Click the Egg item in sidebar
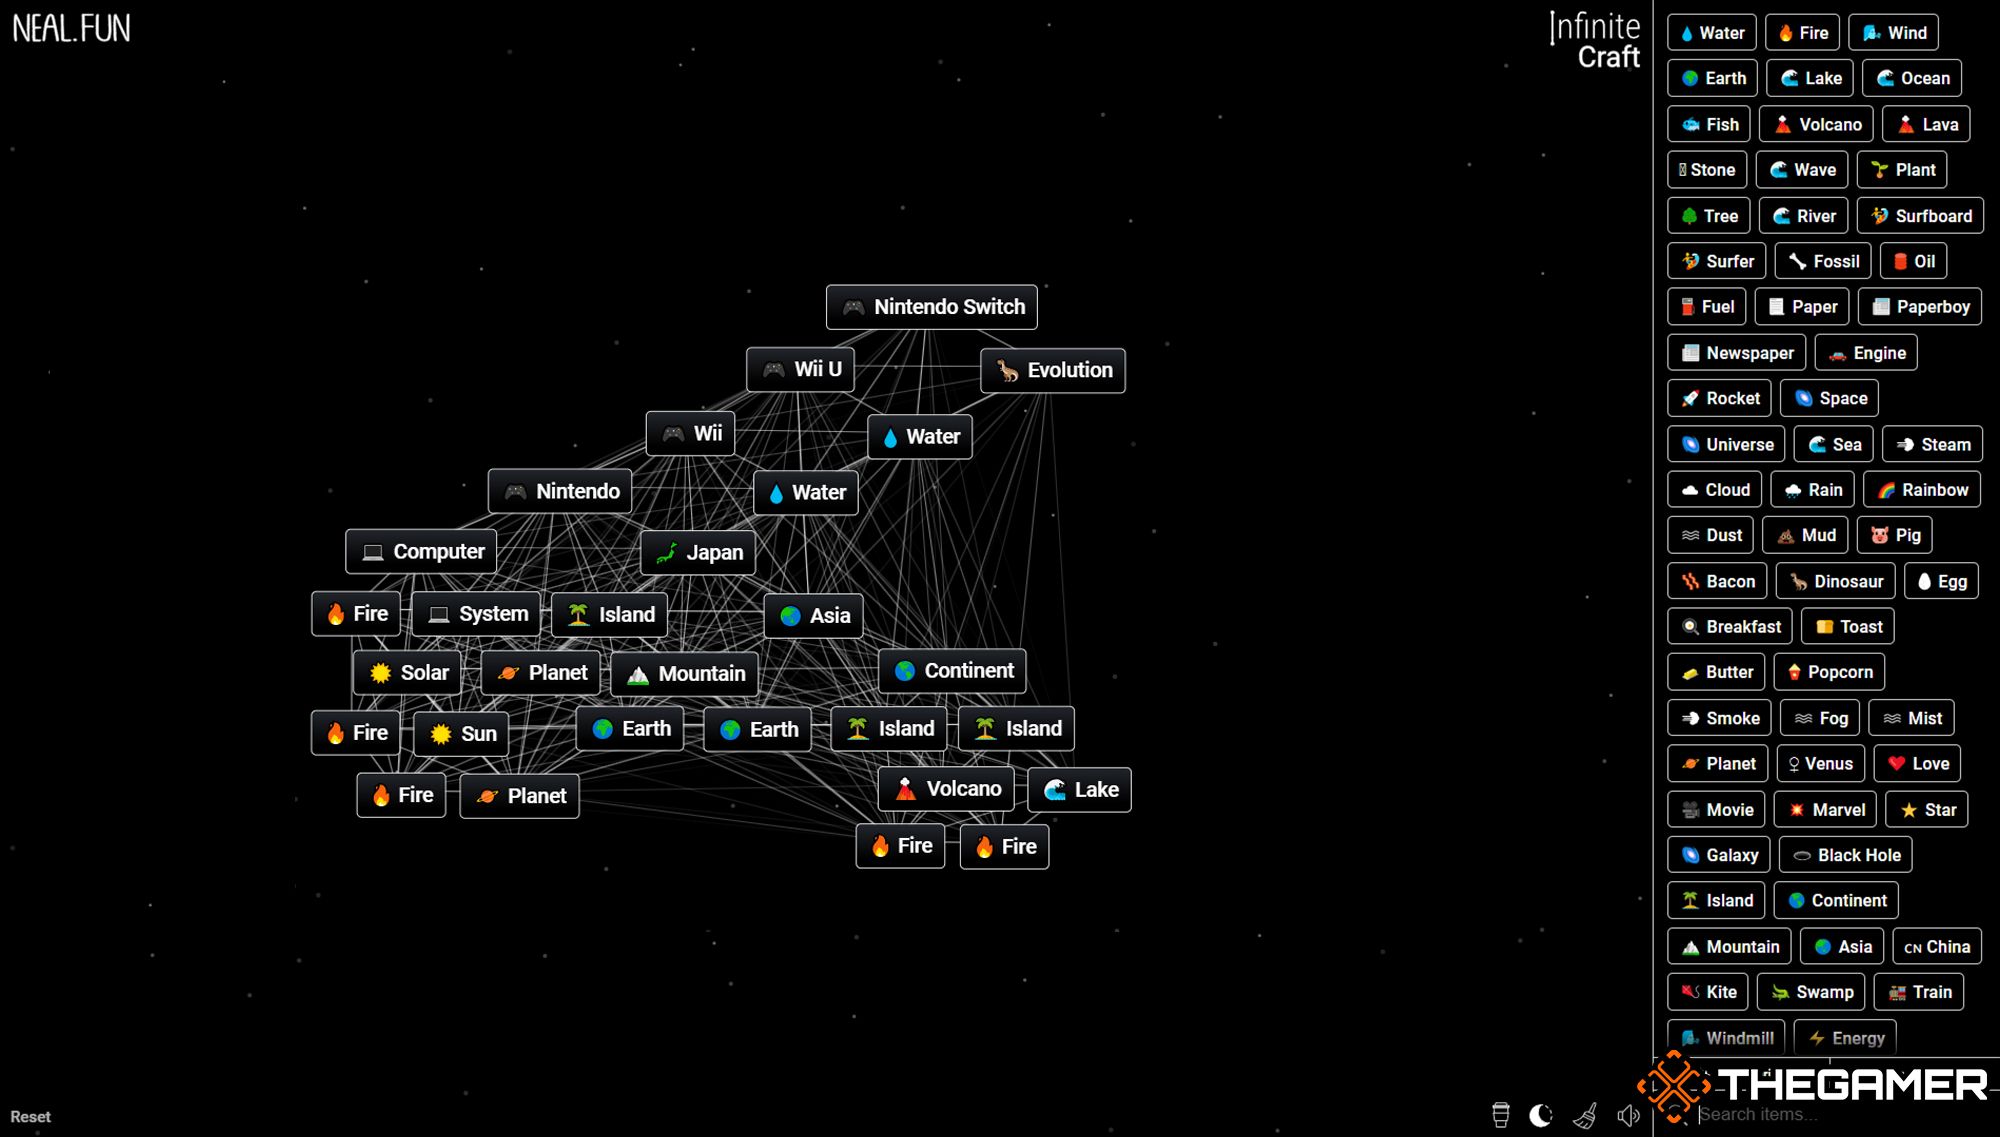2000x1137 pixels. tap(1942, 582)
